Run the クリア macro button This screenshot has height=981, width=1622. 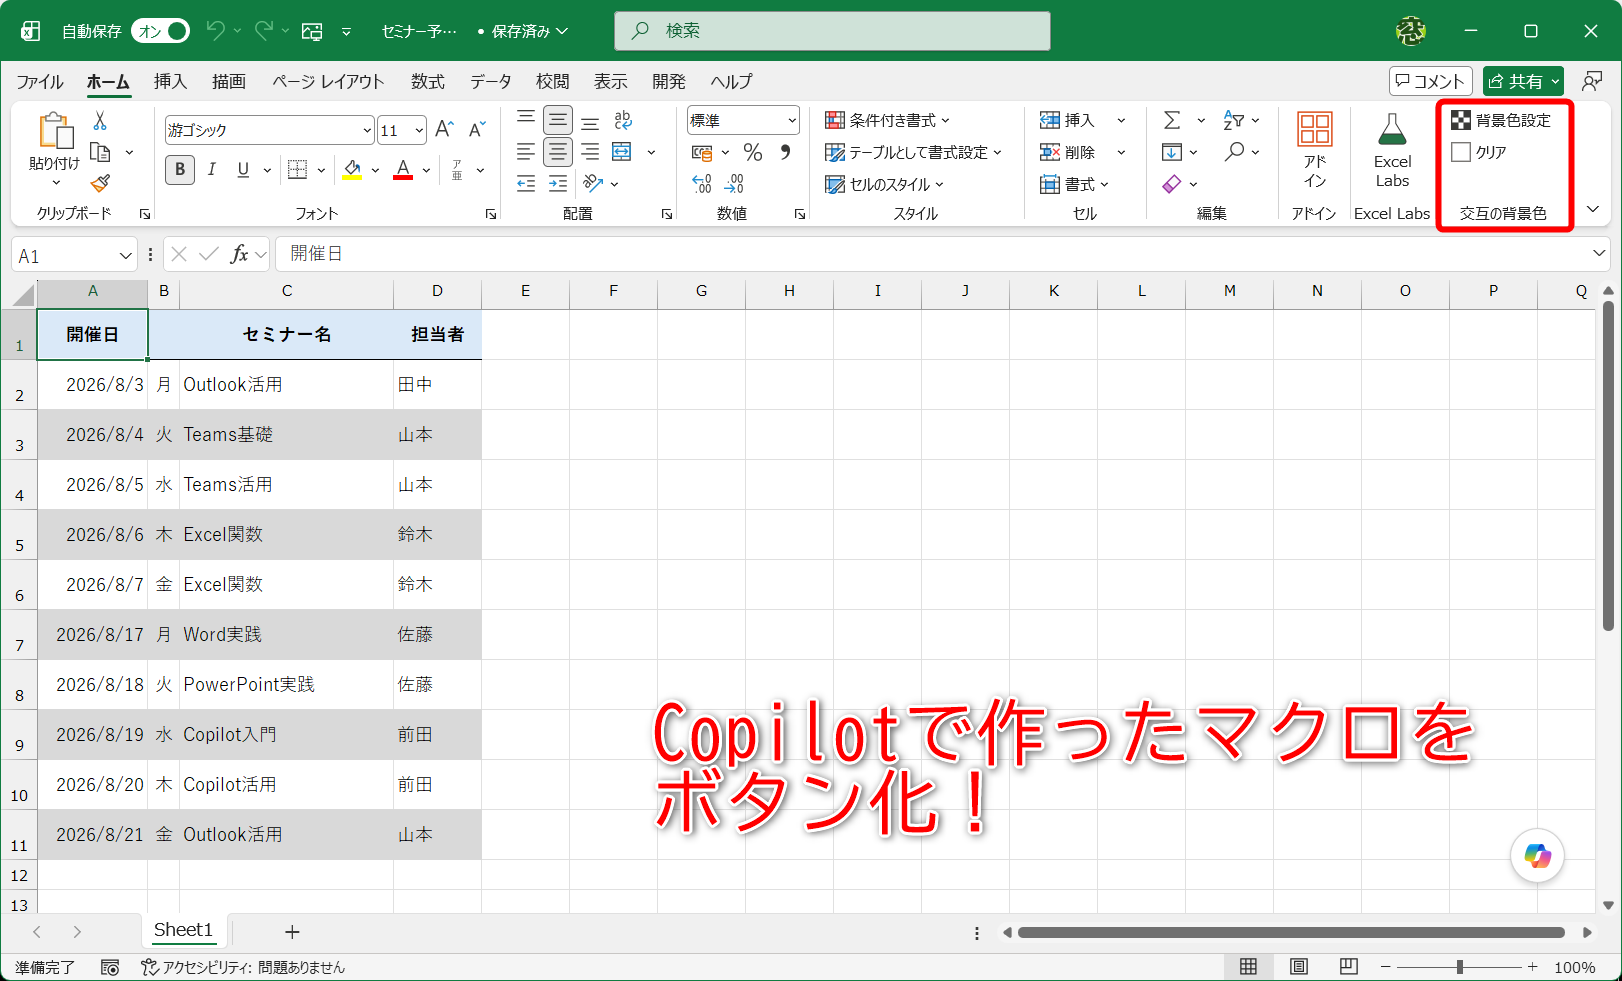point(1479,152)
